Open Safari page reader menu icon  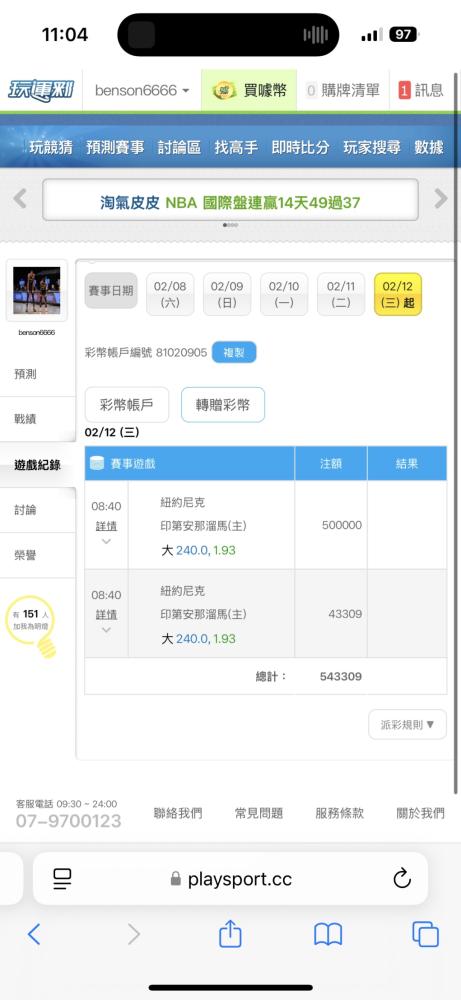pyautogui.click(x=62, y=879)
